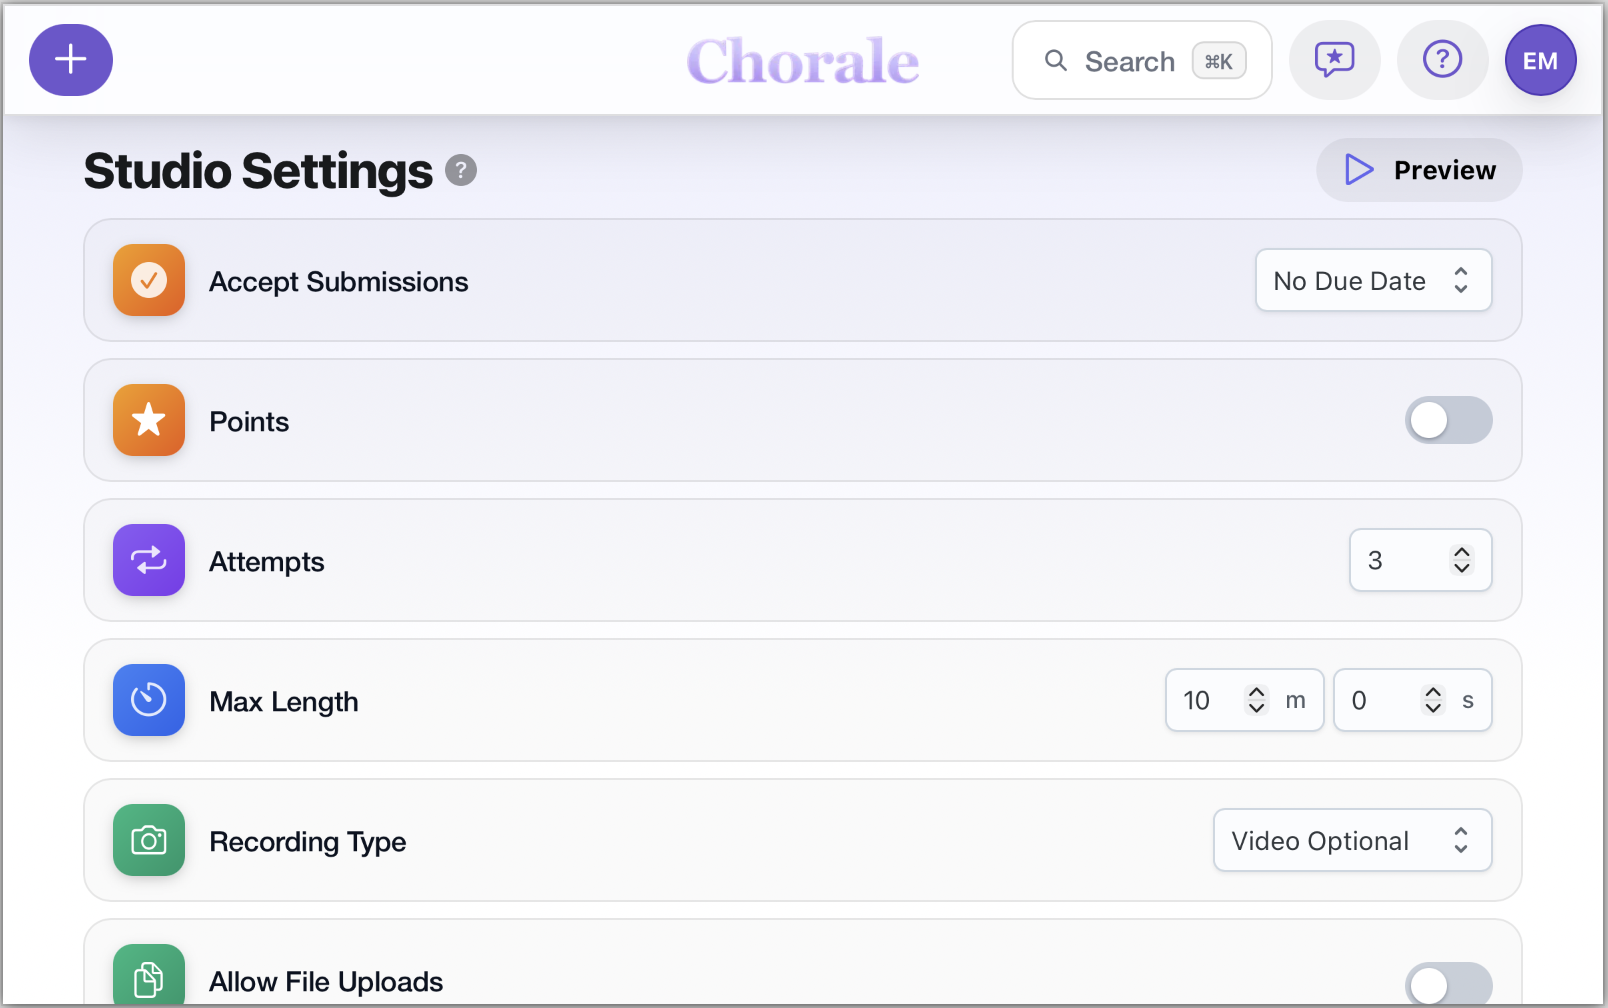Click the Recording Type camera icon
The height and width of the screenshot is (1008, 1608).
tap(149, 840)
